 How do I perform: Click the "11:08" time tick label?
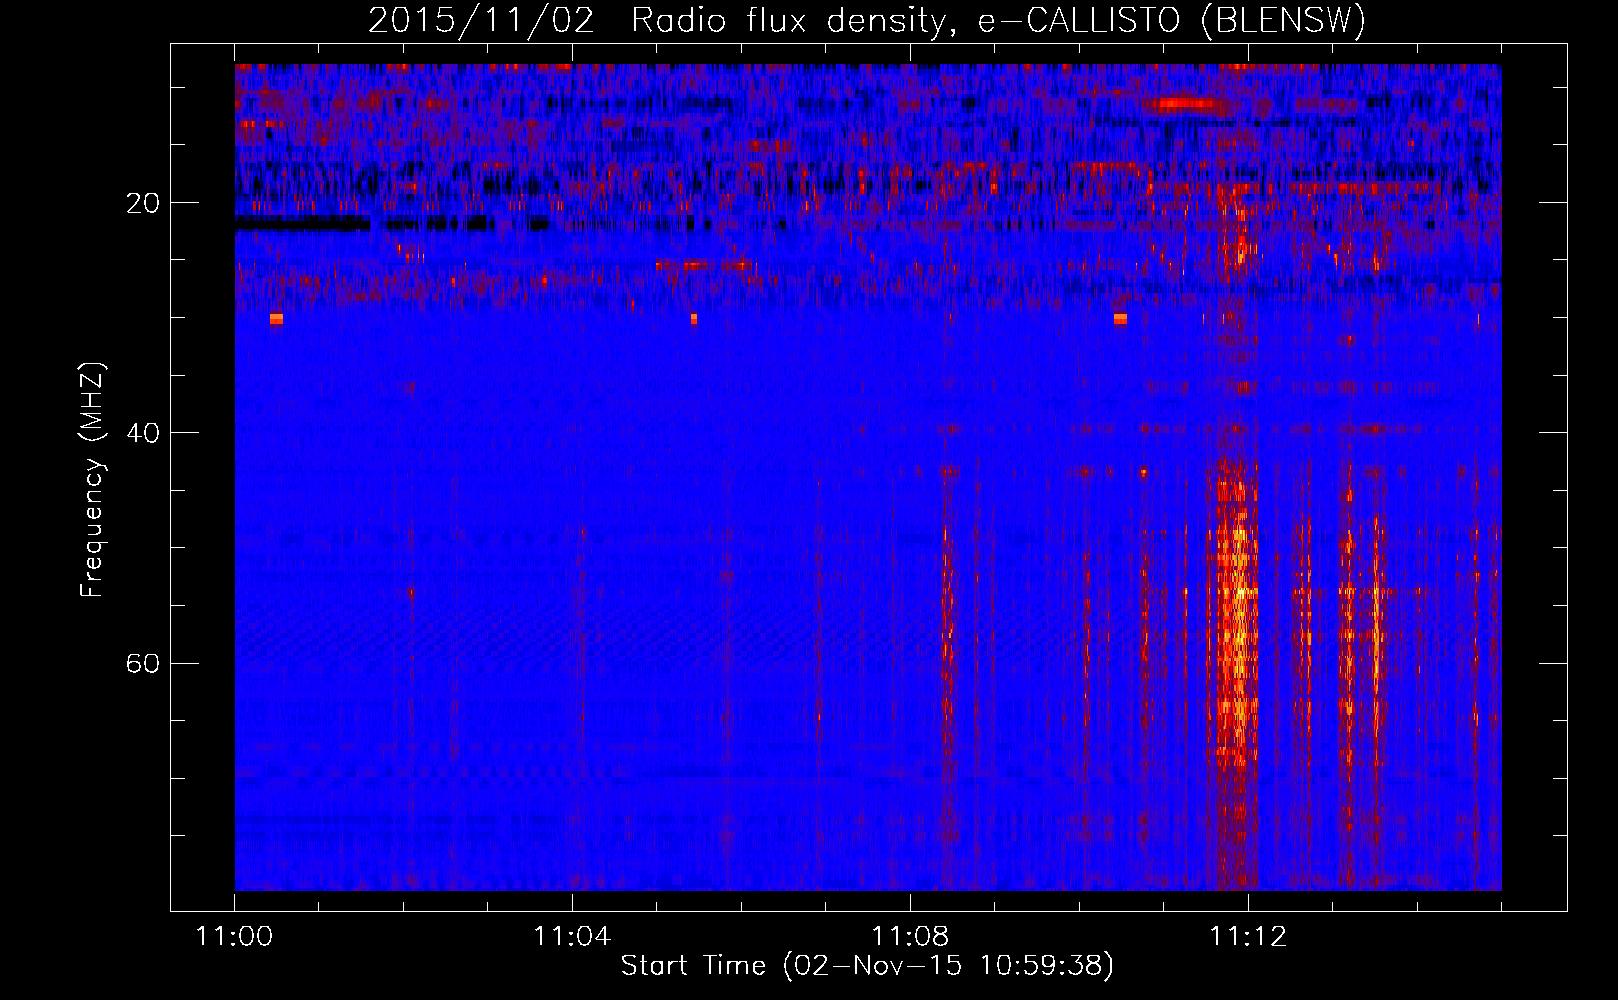(910, 937)
